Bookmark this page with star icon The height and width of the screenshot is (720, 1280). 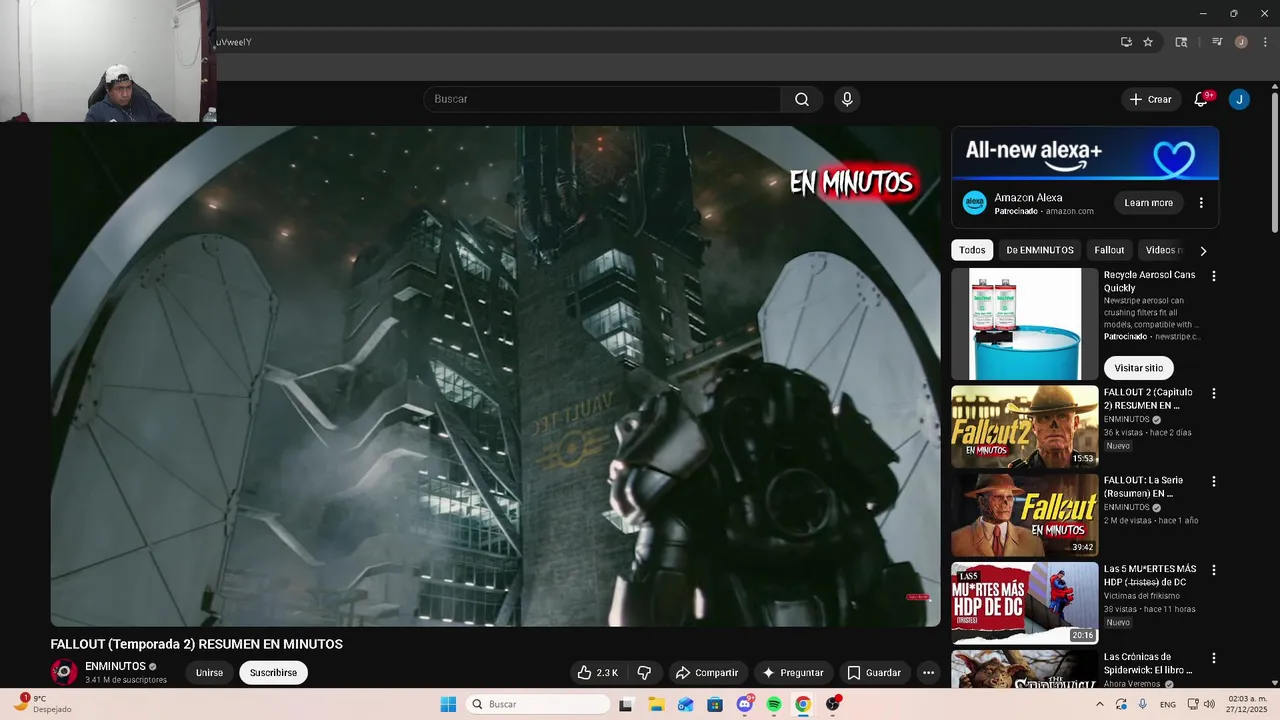pyautogui.click(x=1148, y=42)
